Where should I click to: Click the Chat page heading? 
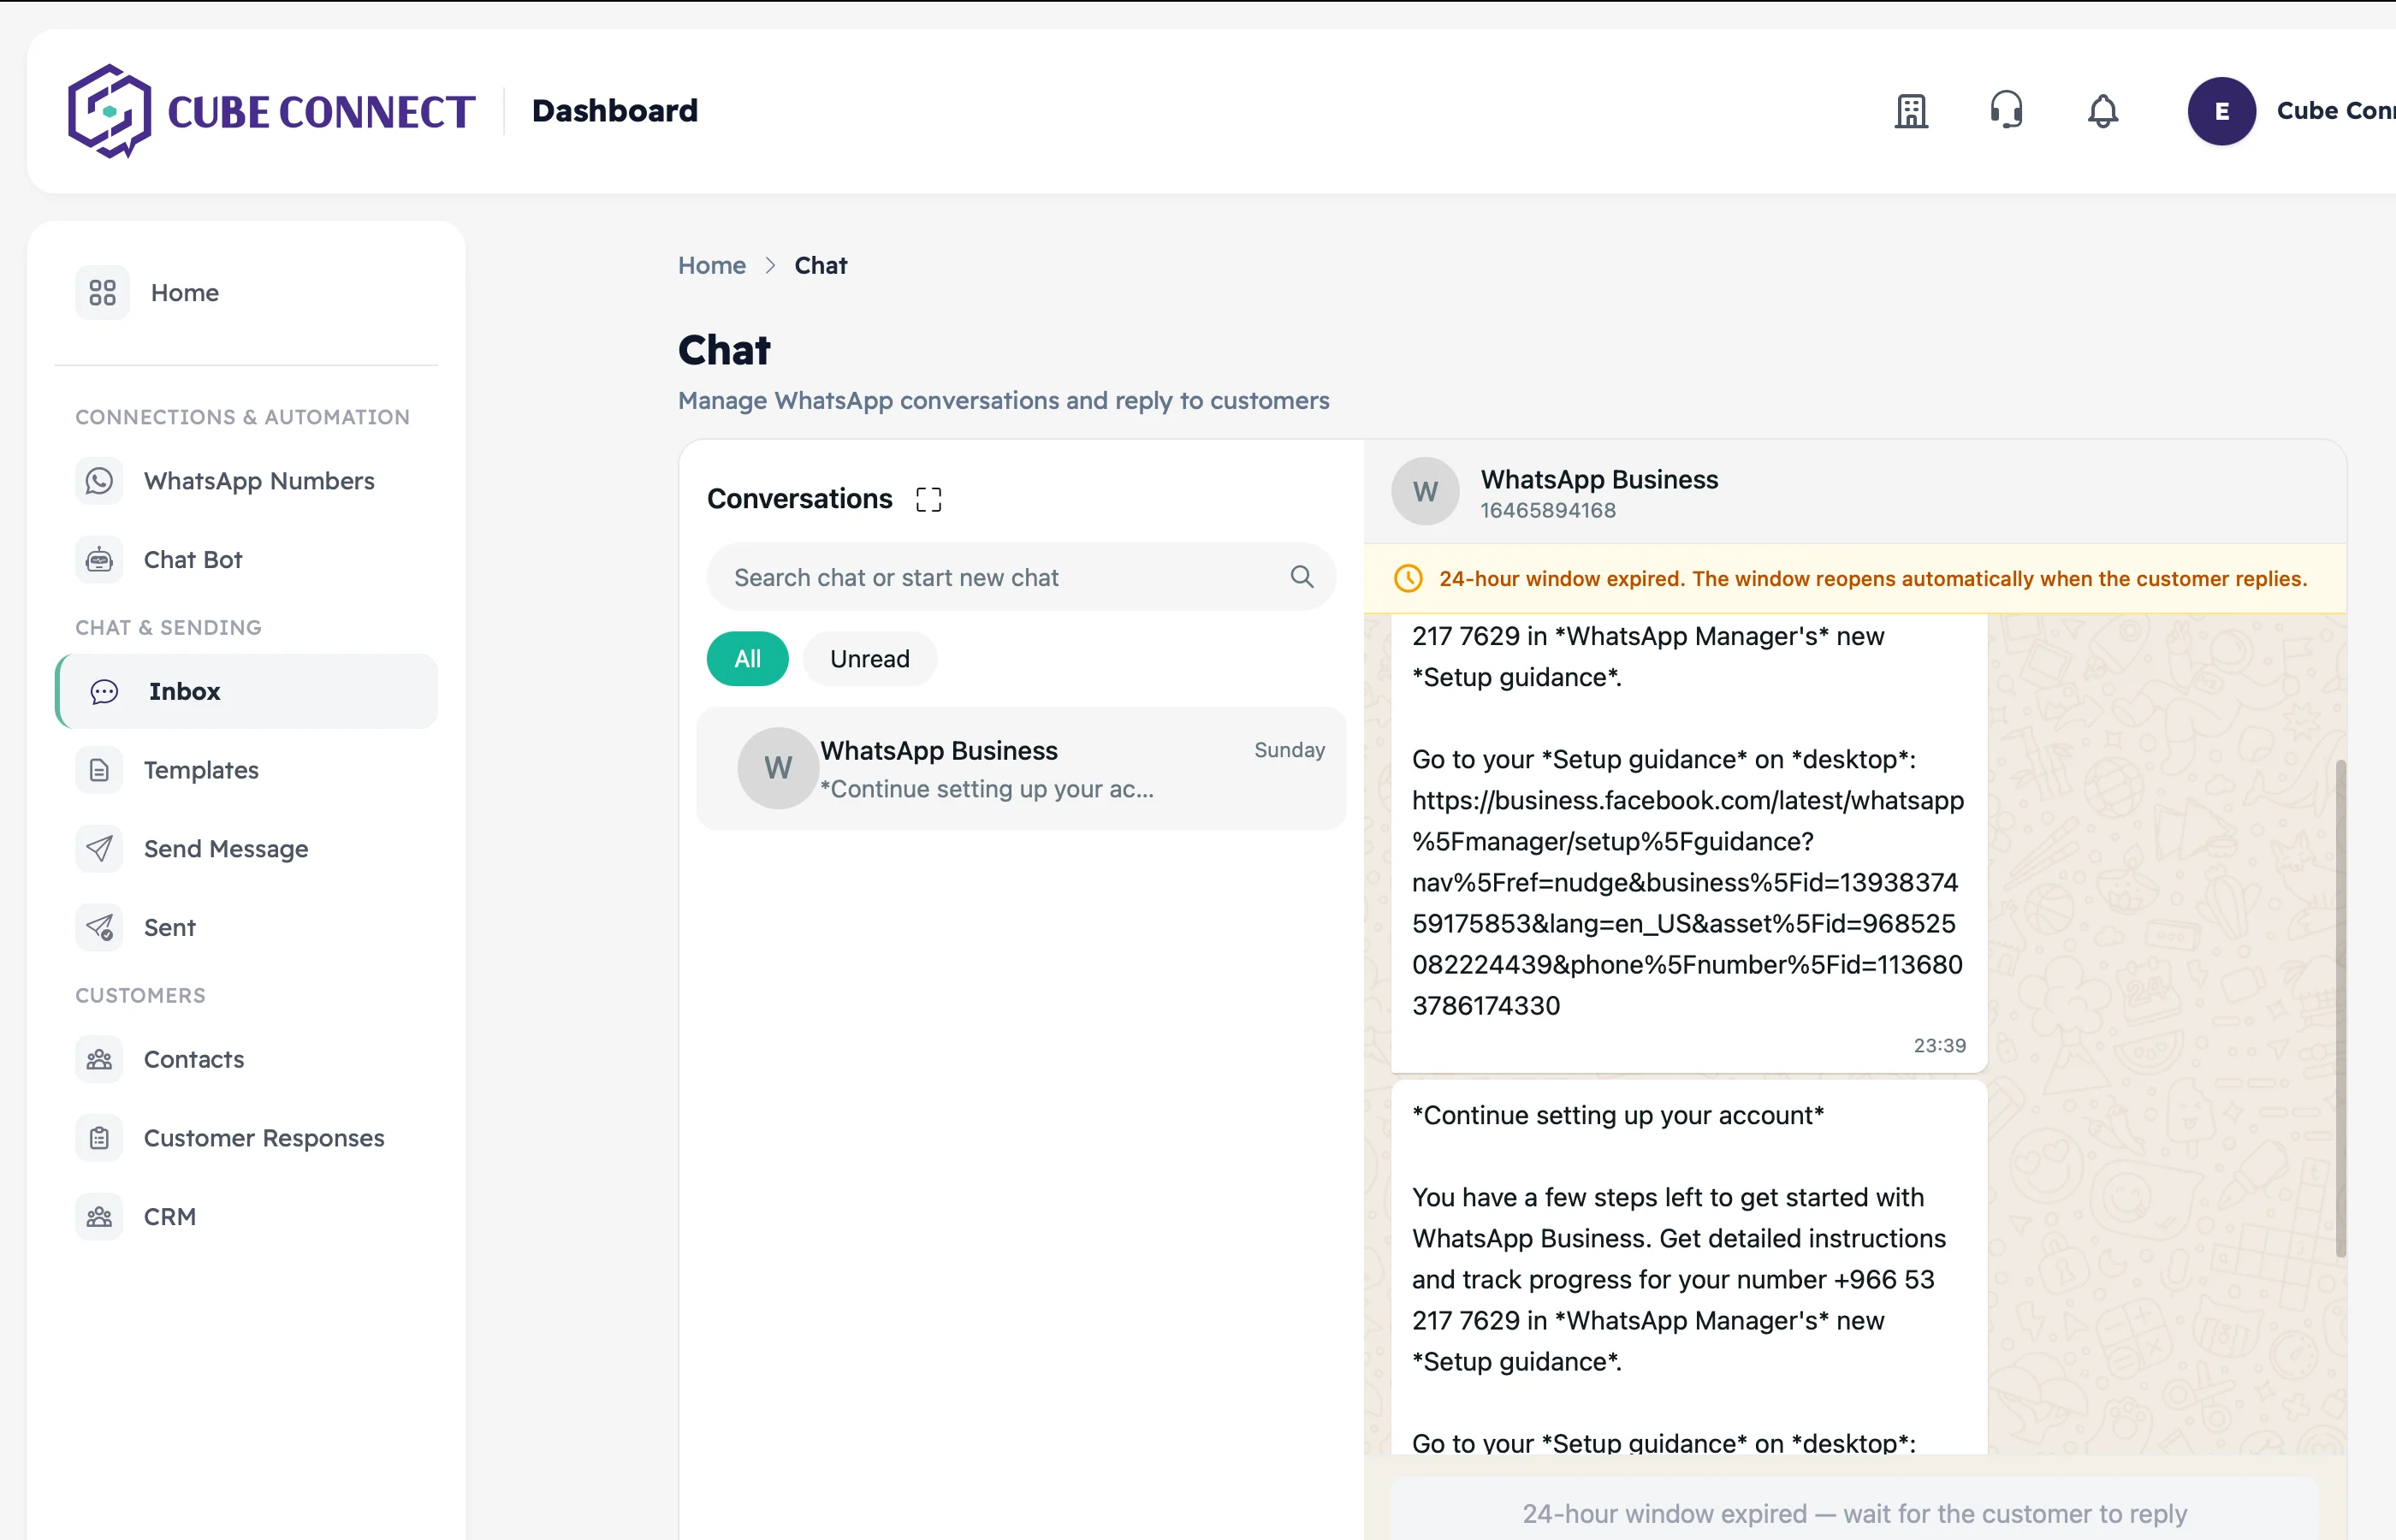[724, 350]
